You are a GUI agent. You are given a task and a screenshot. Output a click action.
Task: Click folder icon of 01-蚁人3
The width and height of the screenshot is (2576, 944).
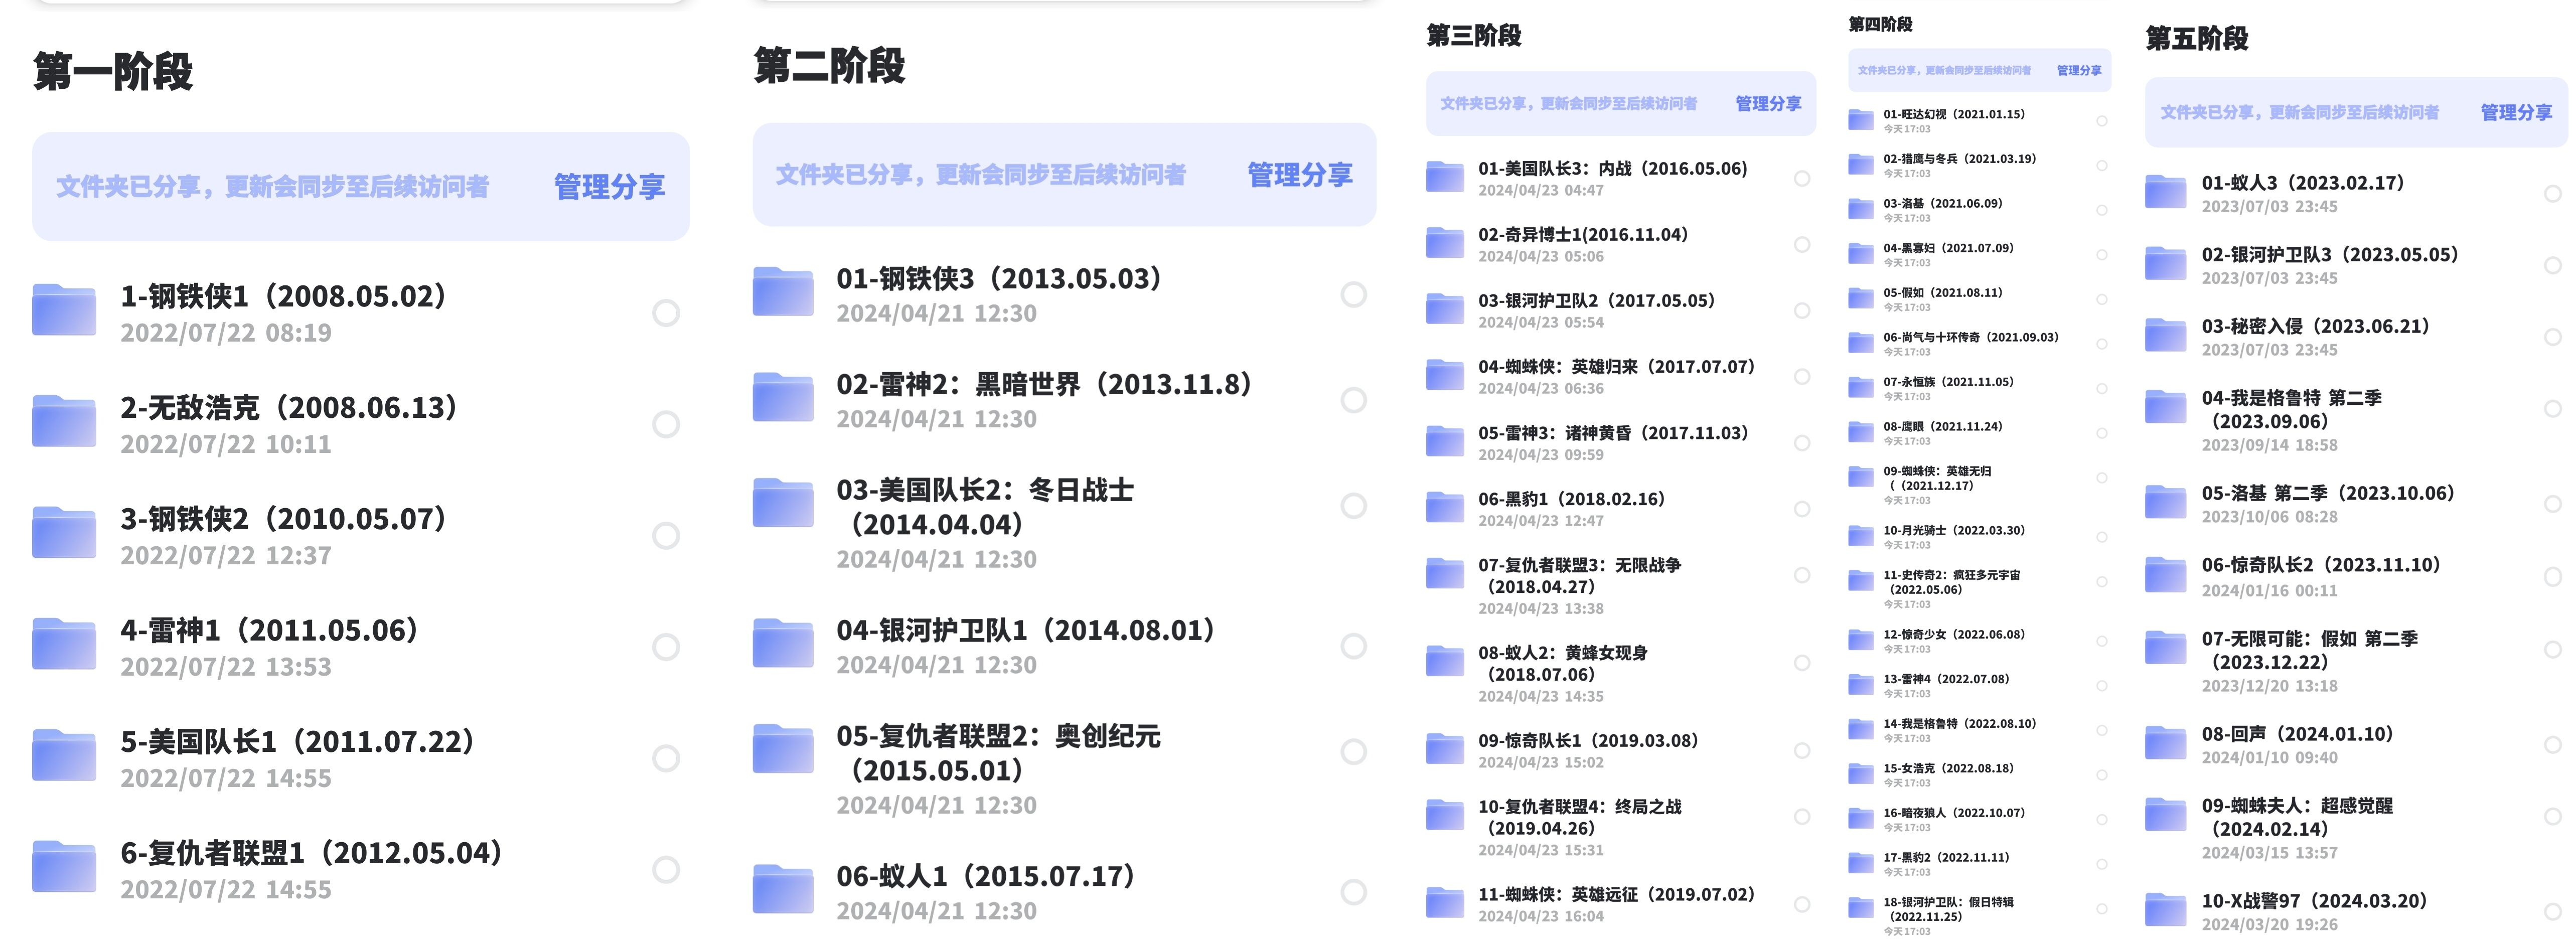tap(2166, 192)
